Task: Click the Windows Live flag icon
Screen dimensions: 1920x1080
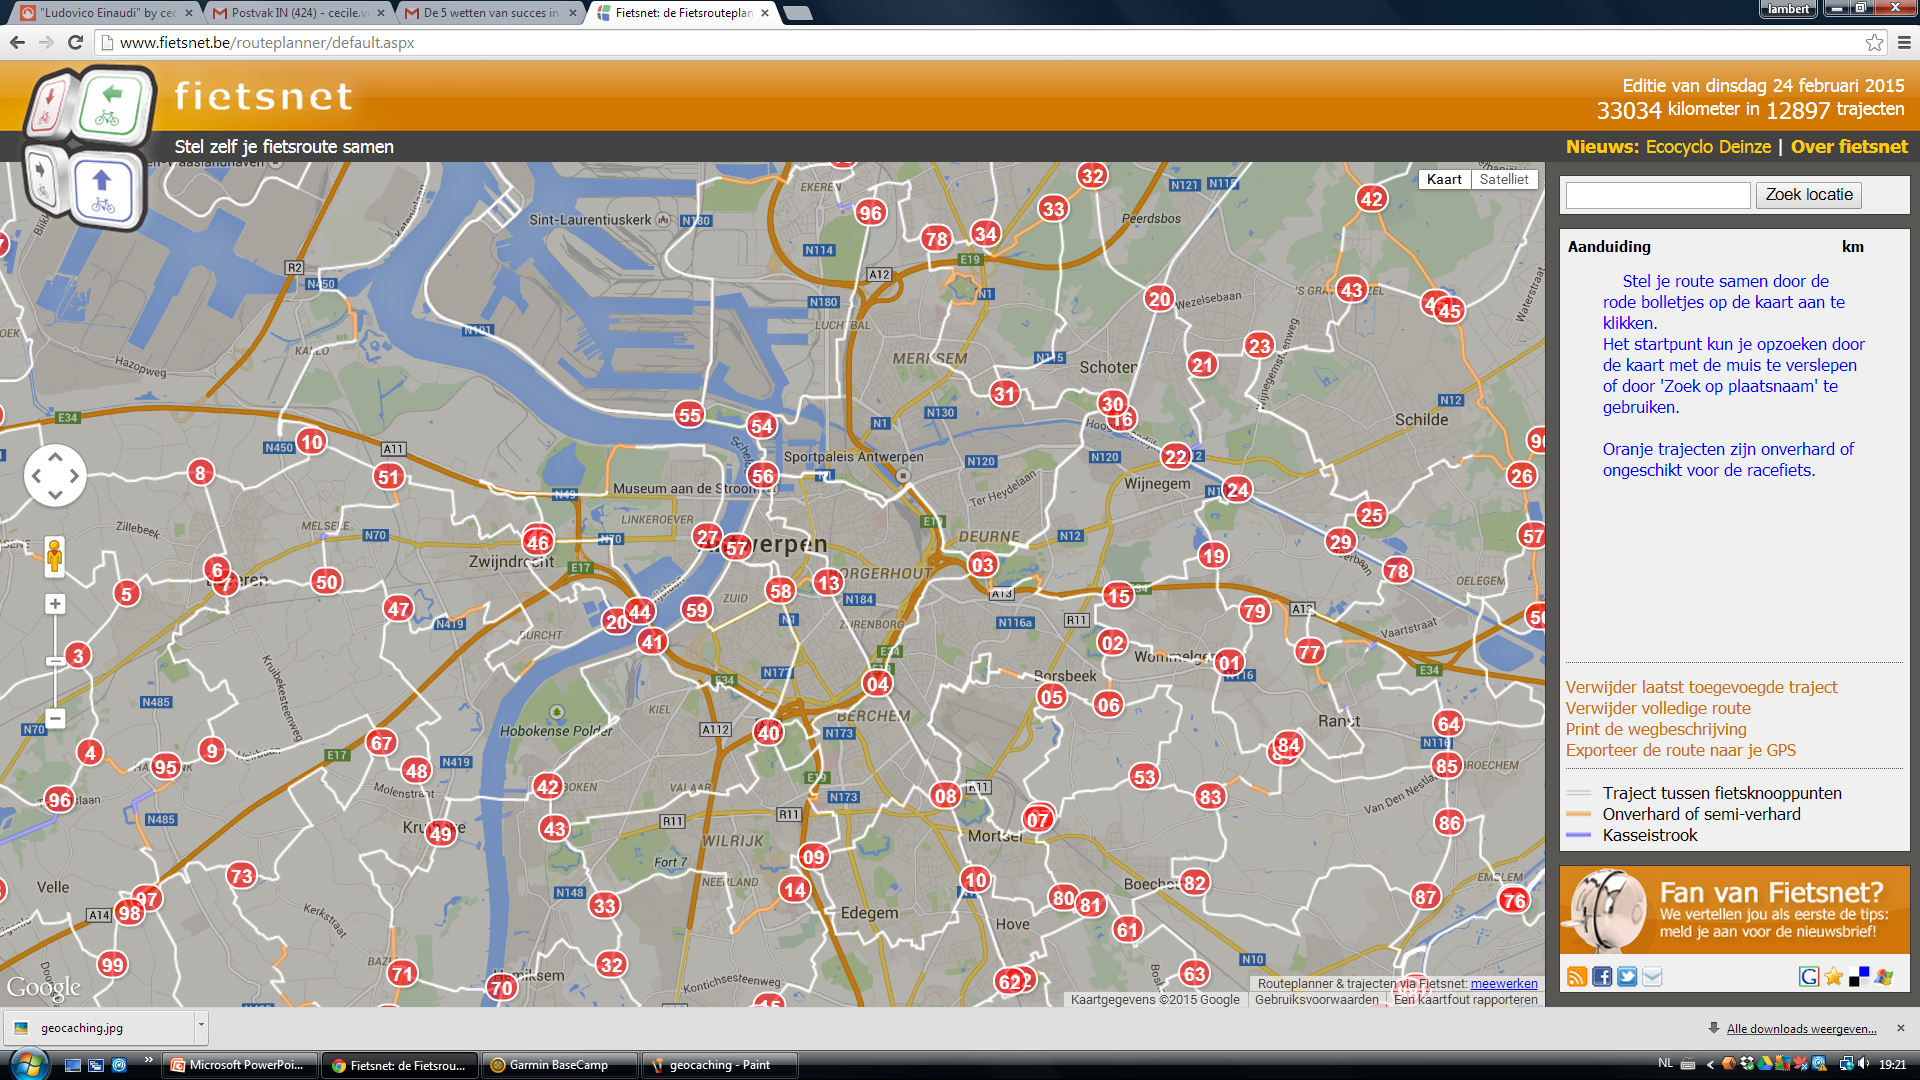Action: click(x=1884, y=977)
